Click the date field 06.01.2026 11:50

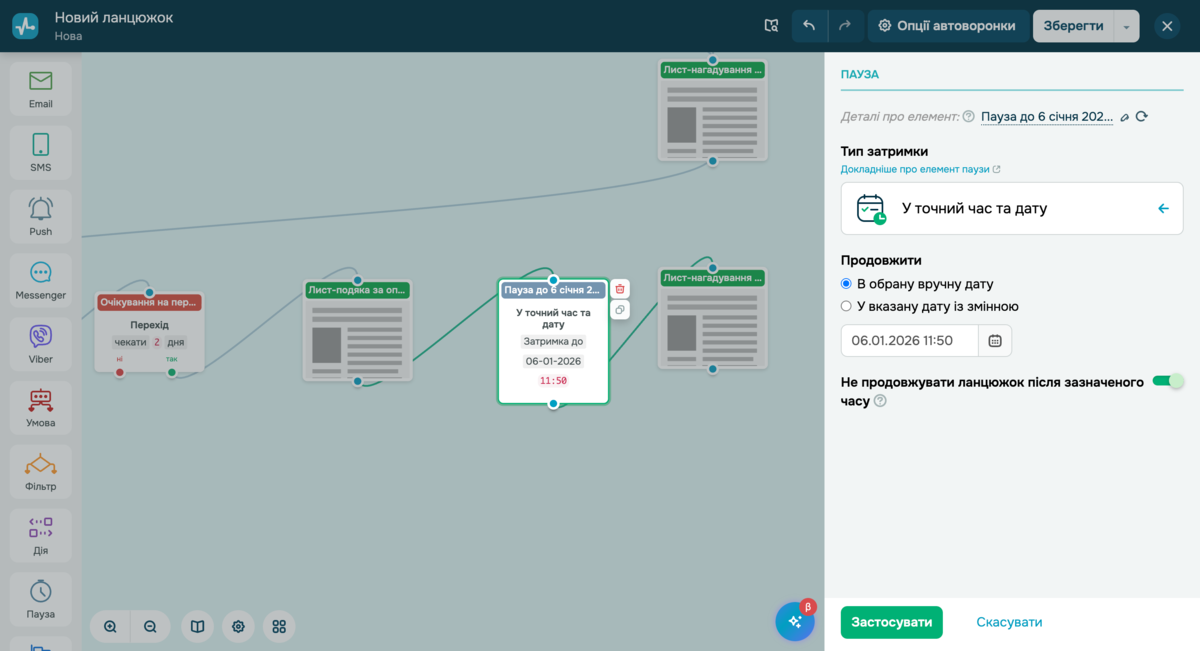pos(909,341)
